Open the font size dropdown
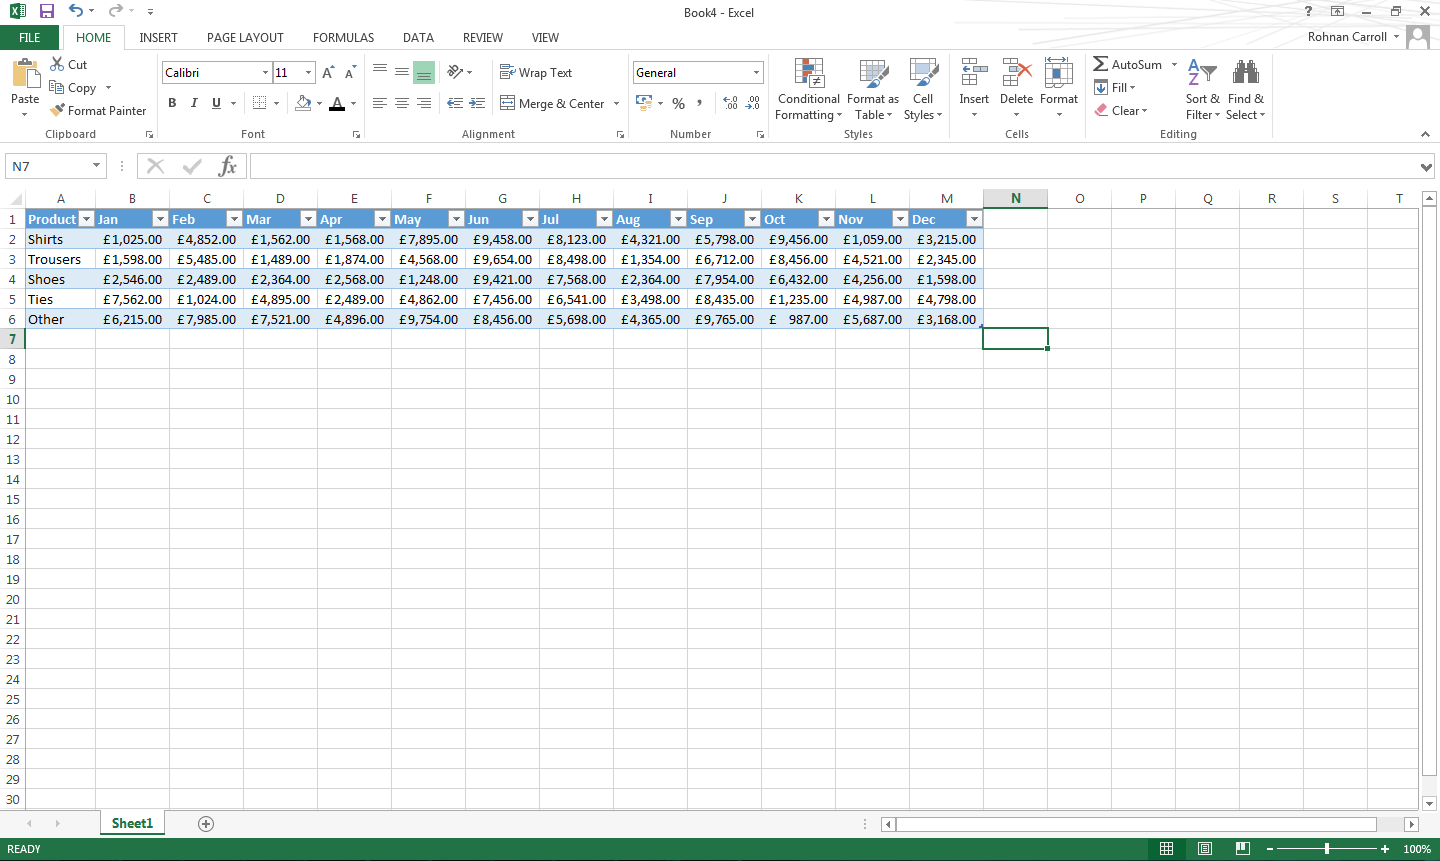 (x=309, y=72)
